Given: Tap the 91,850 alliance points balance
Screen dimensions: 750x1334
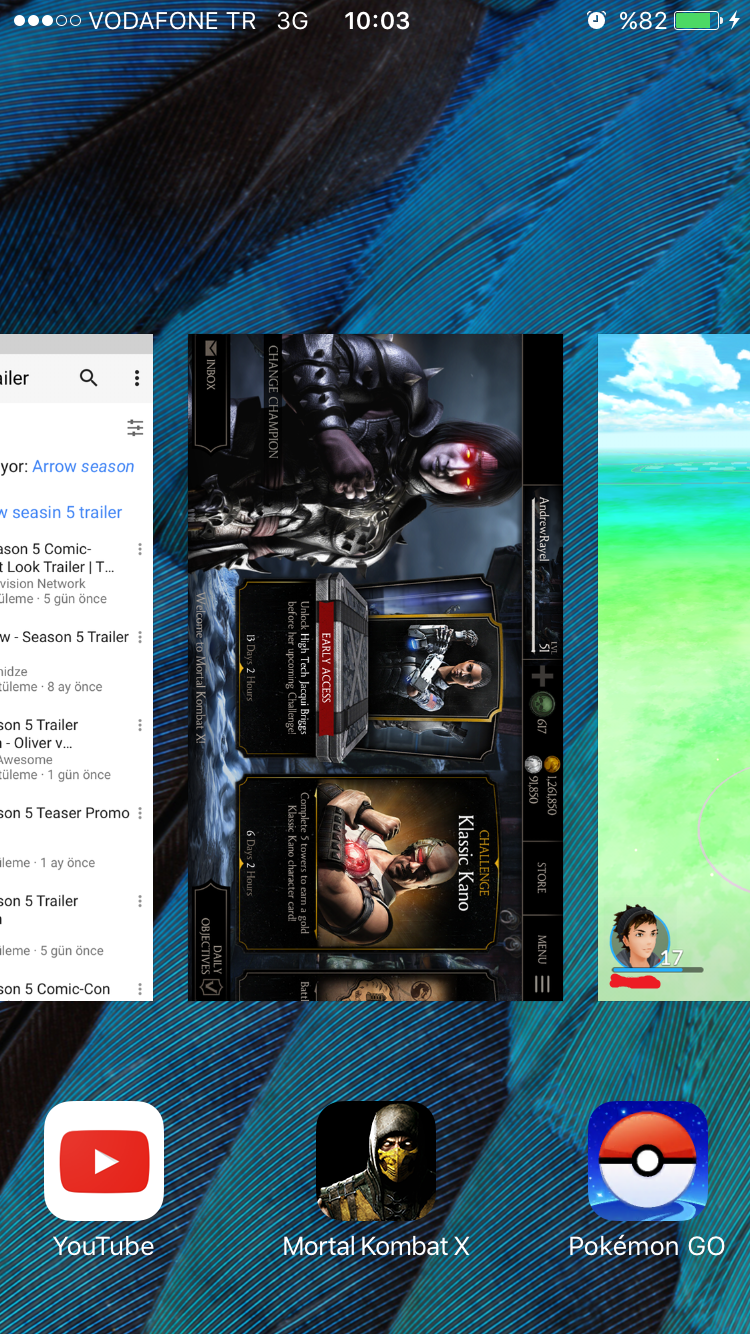Looking at the screenshot, I should (x=533, y=780).
